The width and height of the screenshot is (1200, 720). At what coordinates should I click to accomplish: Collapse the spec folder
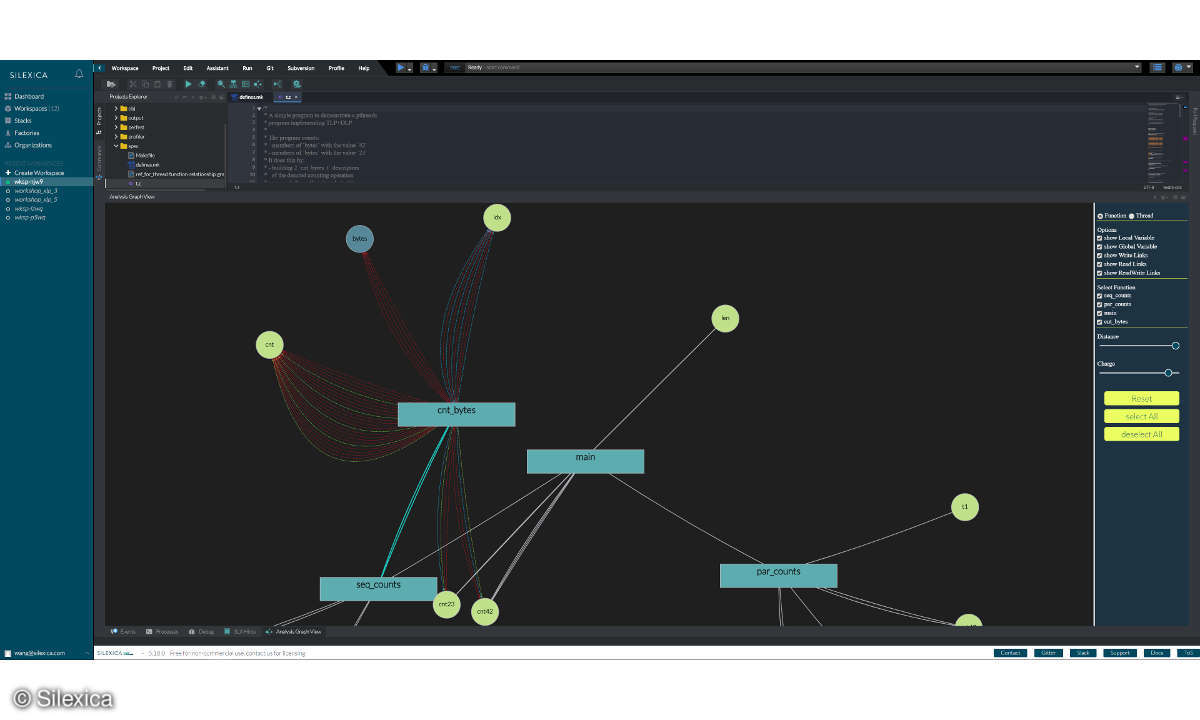[x=116, y=145]
